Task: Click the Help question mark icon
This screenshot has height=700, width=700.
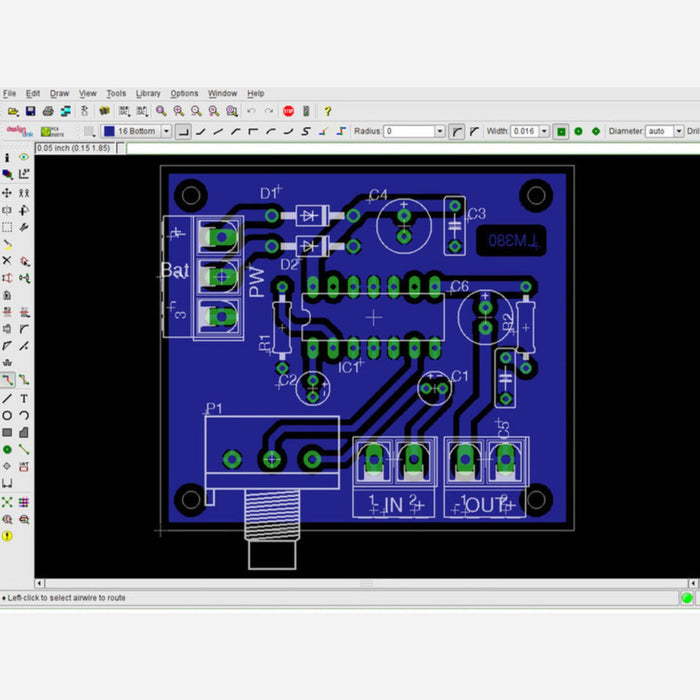Action: 327,111
